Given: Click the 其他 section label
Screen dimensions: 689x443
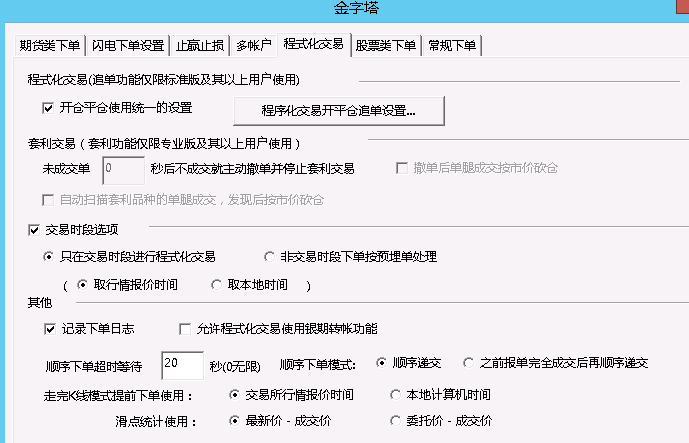Looking at the screenshot, I should (40, 303).
